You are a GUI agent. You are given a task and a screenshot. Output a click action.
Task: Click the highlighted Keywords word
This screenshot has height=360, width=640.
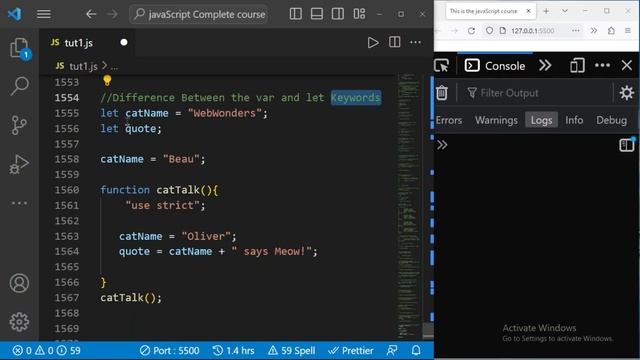356,98
